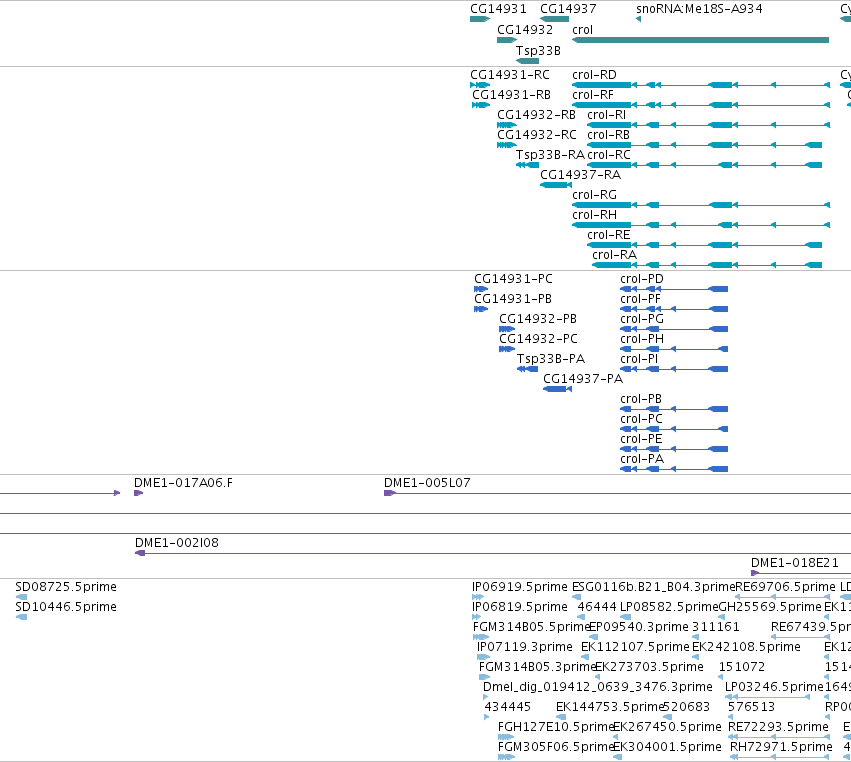Screen dimensions: 851x762
Task: Click protein CG14932-PB label
Action: (x=538, y=319)
